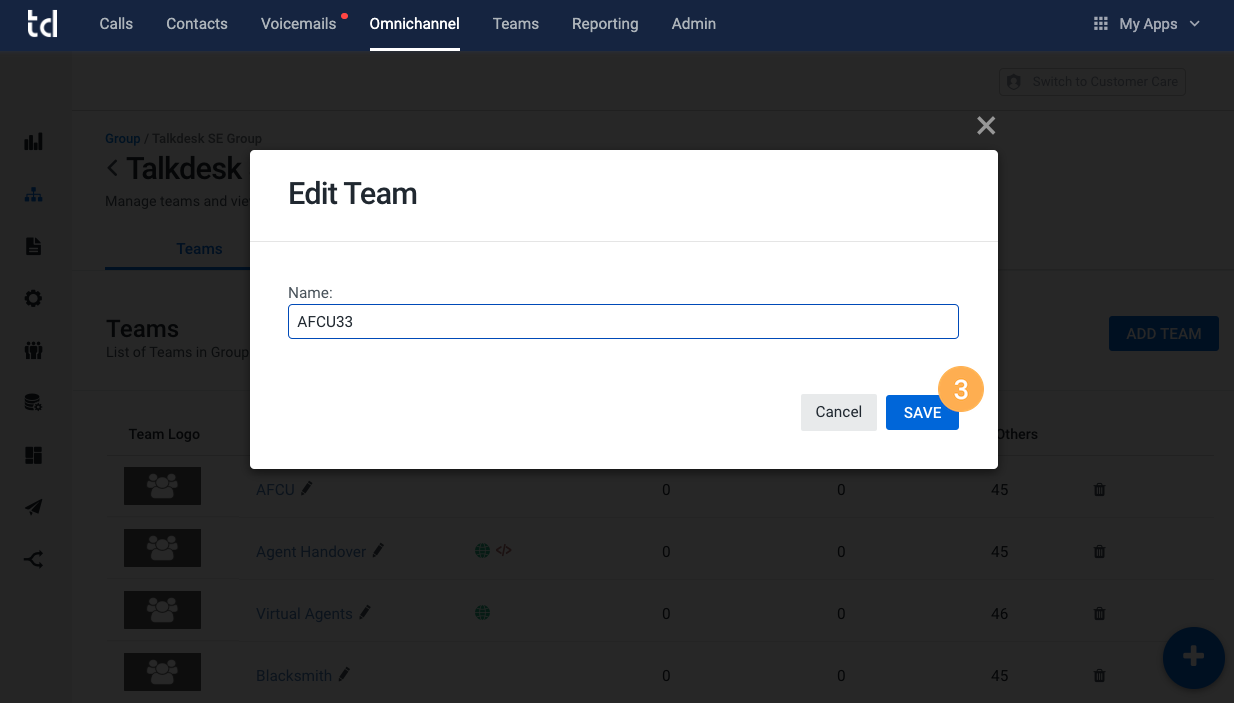The image size is (1234, 703).
Task: Open the layout blocks sidebar icon
Action: tap(34, 455)
